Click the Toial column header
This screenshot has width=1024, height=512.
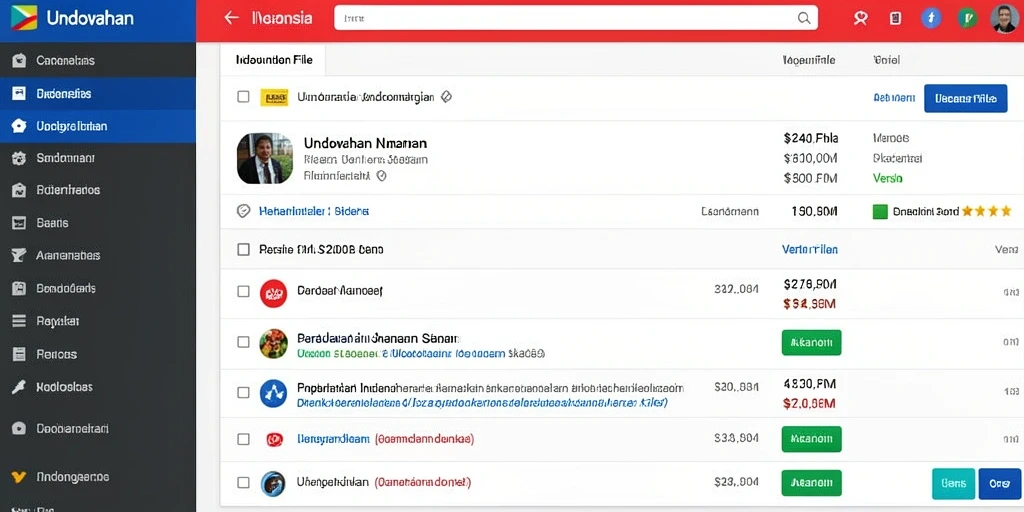pos(887,60)
